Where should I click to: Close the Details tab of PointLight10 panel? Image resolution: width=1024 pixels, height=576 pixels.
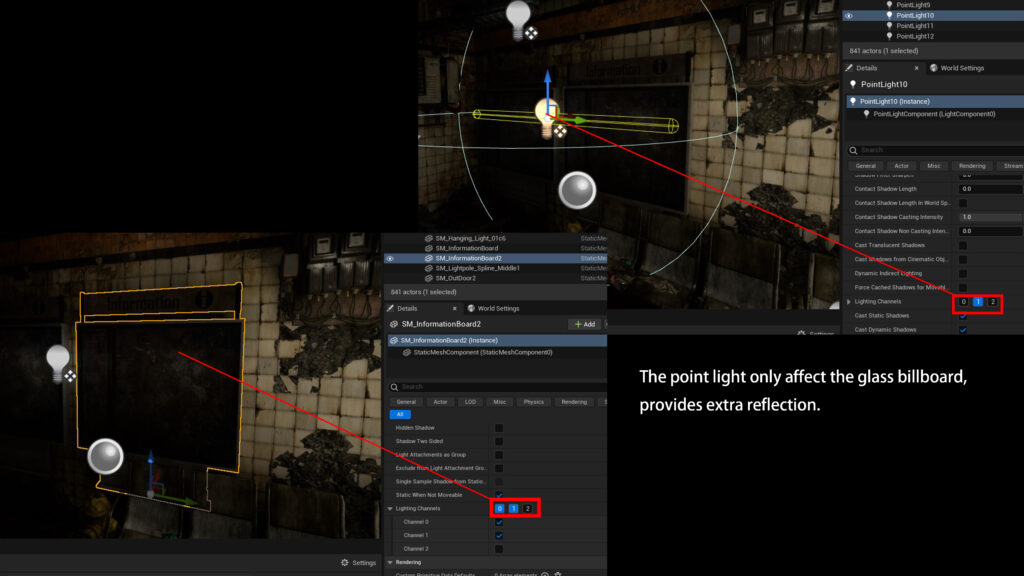click(916, 68)
